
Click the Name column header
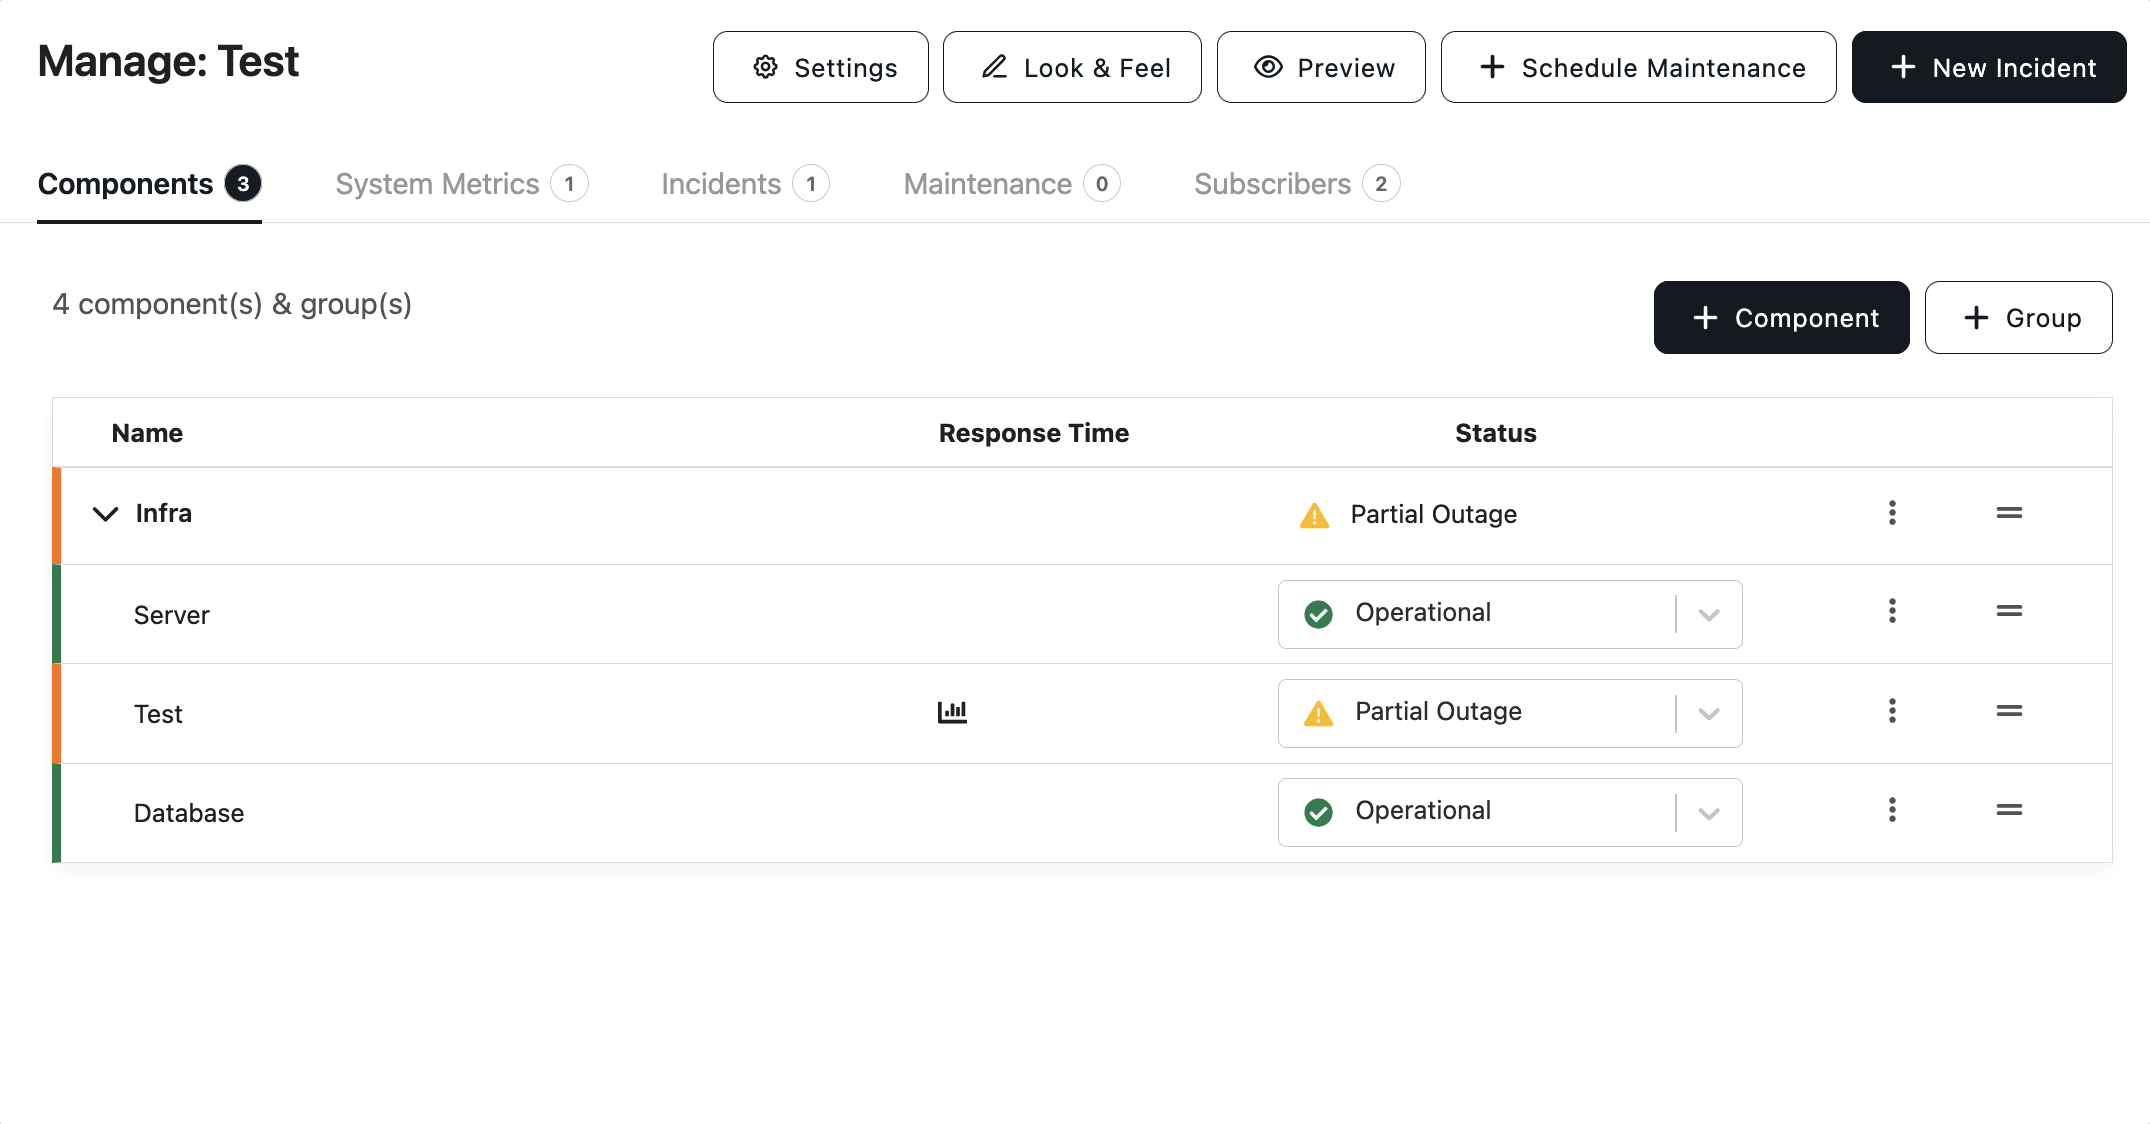147,433
